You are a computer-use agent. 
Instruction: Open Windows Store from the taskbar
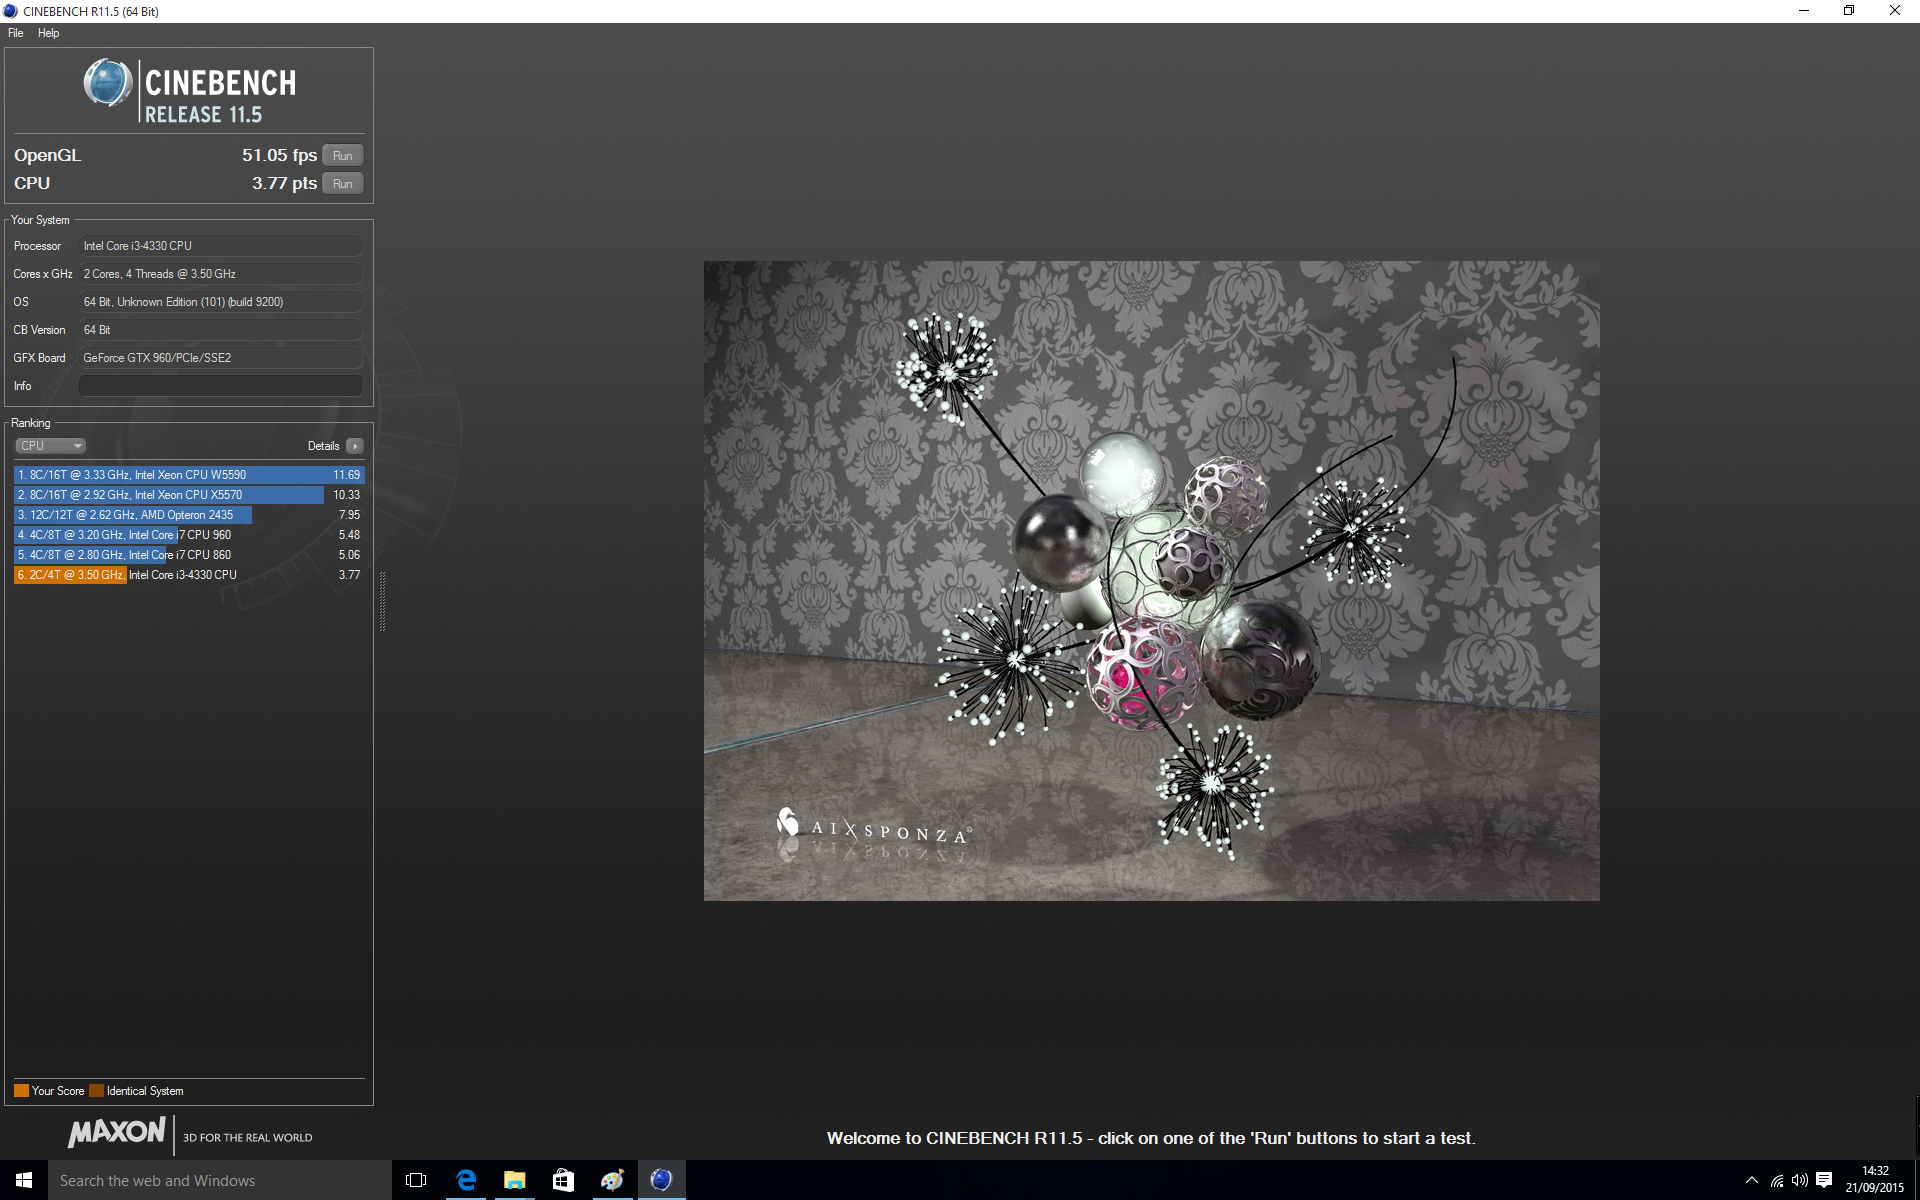563,1180
